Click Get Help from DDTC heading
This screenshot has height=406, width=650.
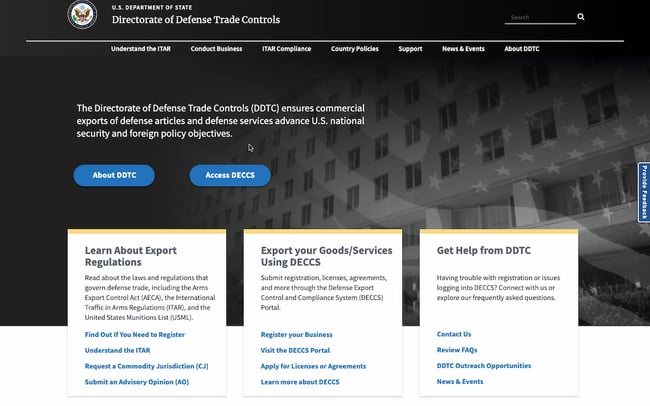483,250
